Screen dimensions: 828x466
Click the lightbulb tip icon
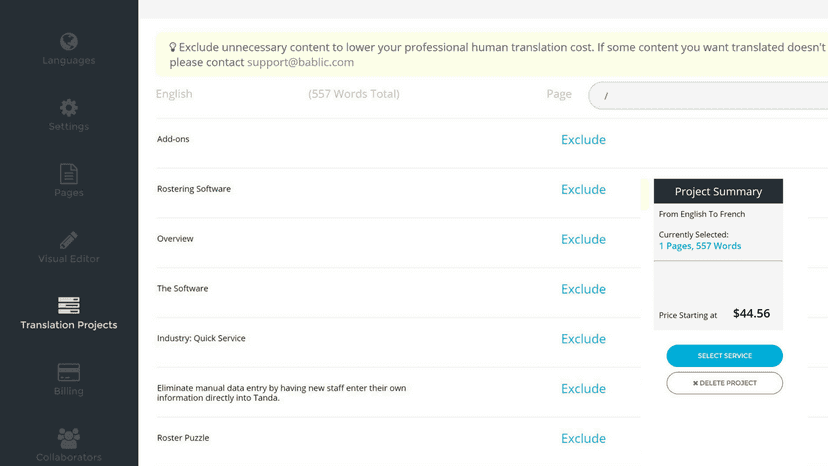173,47
